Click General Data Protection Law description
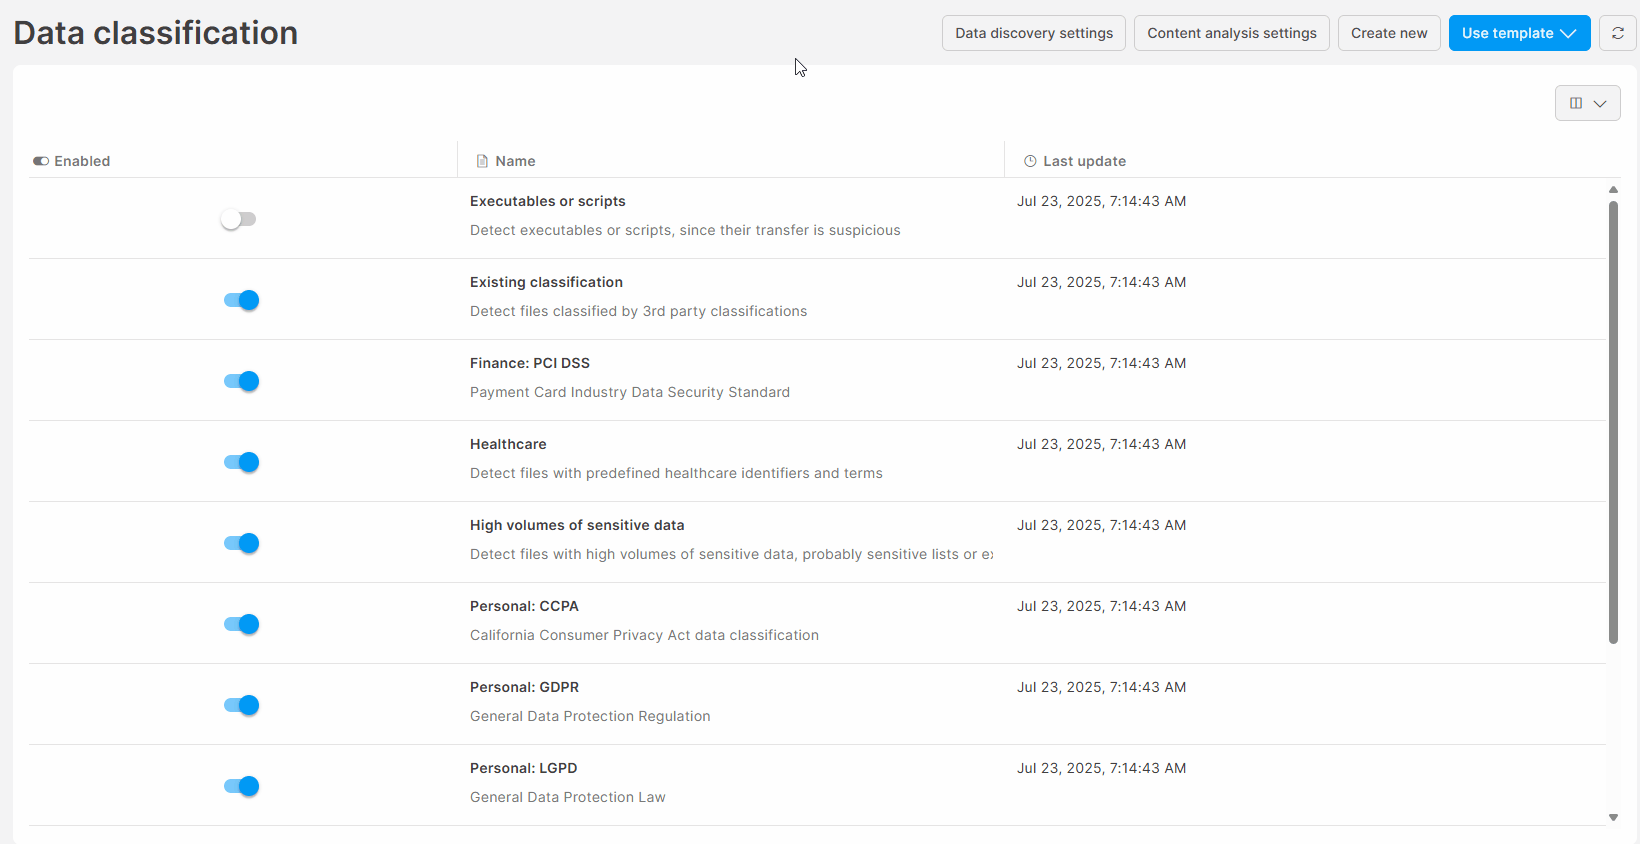 pyautogui.click(x=568, y=797)
